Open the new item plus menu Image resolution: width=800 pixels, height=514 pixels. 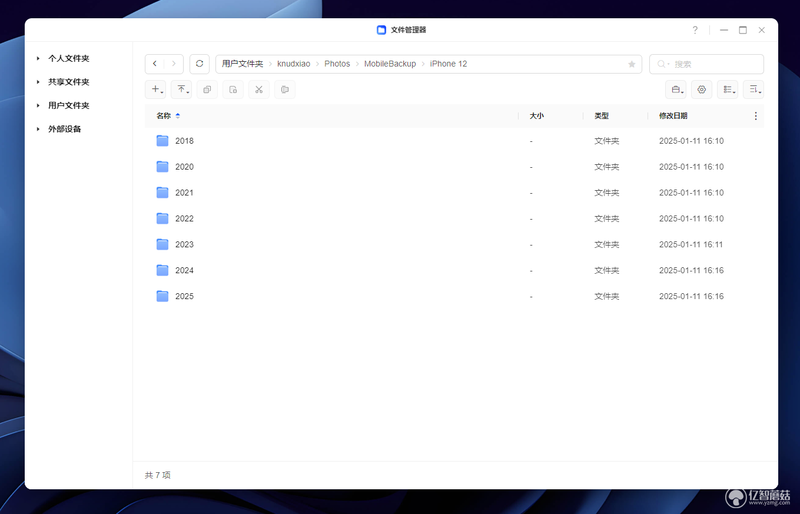click(156, 89)
